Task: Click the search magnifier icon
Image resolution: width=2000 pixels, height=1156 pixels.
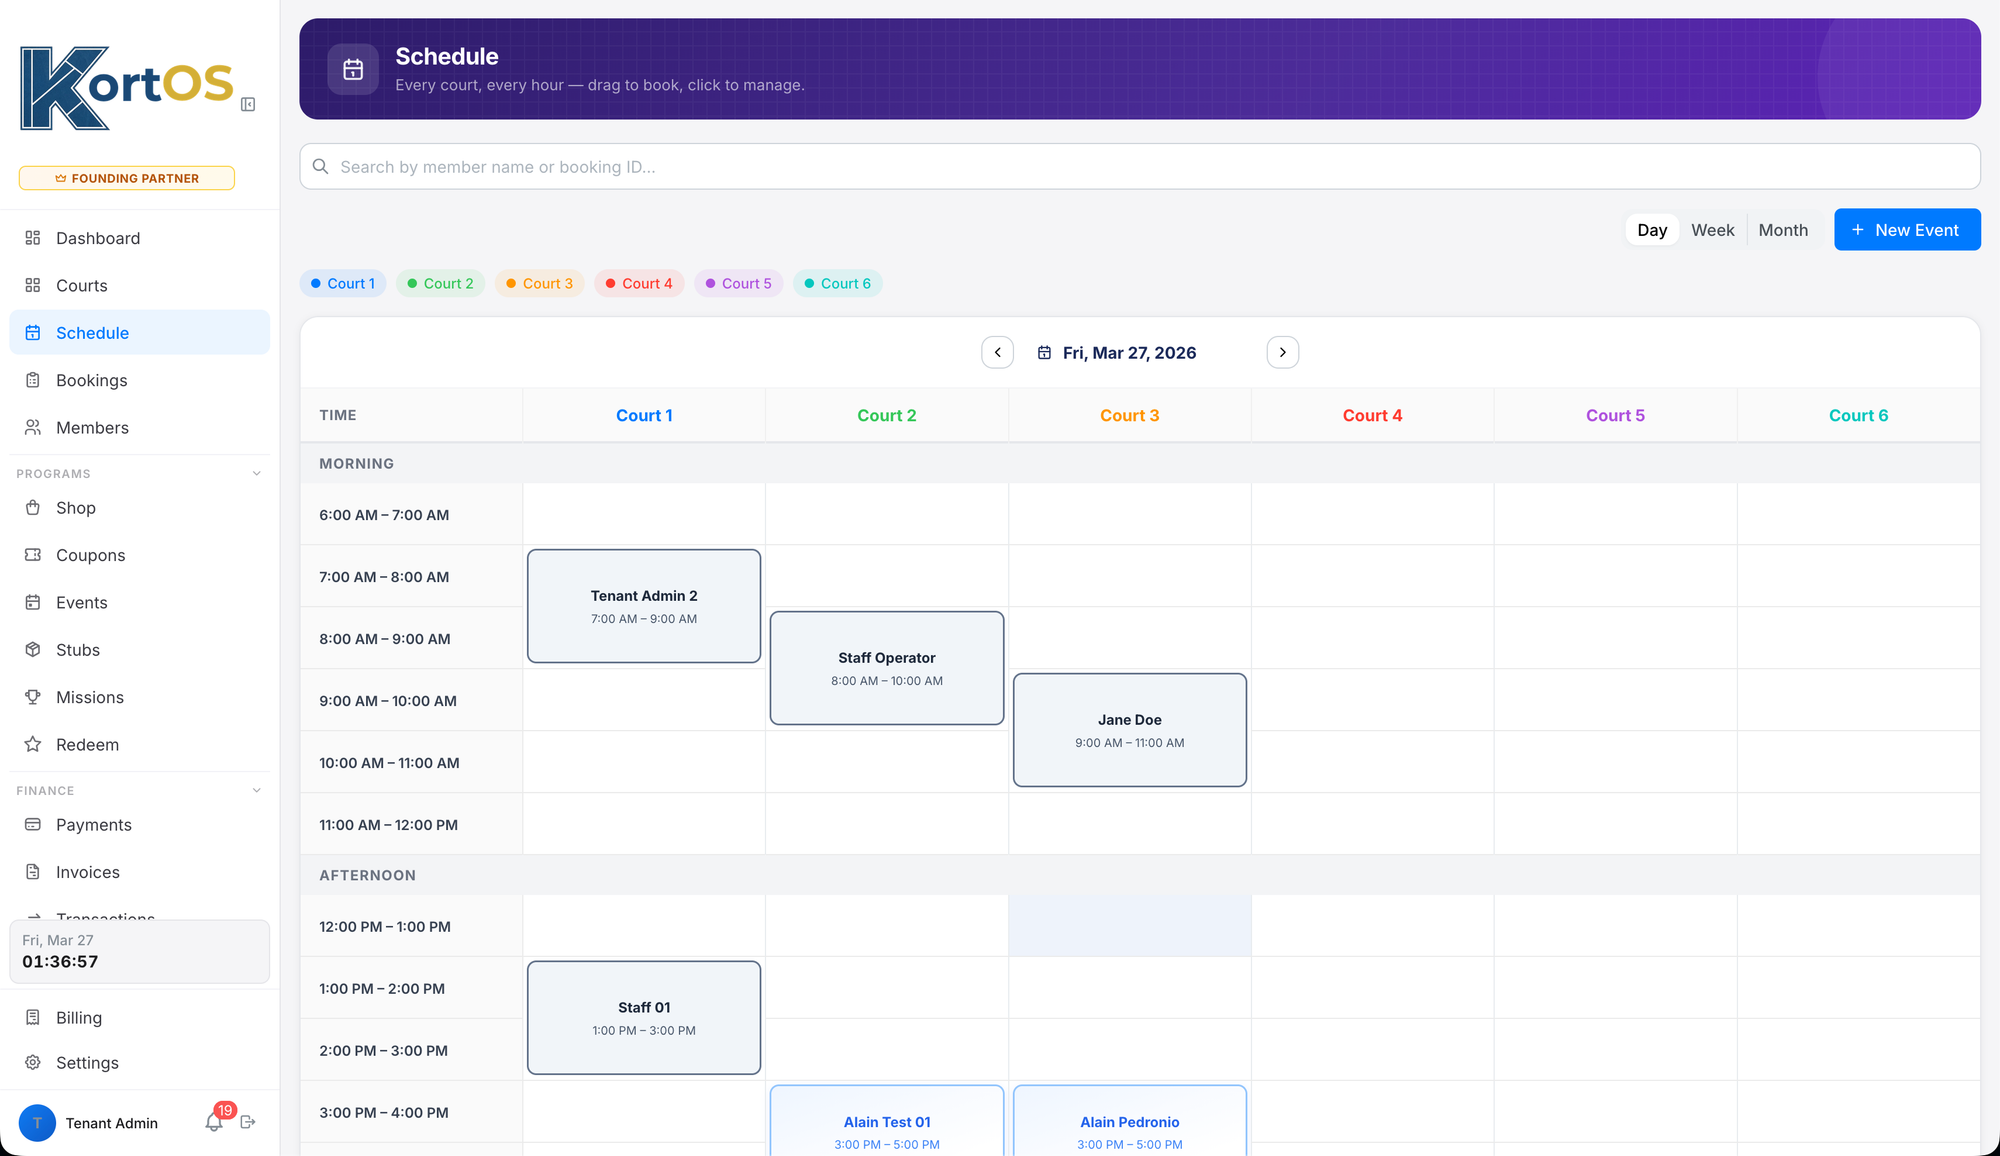Action: (x=320, y=166)
